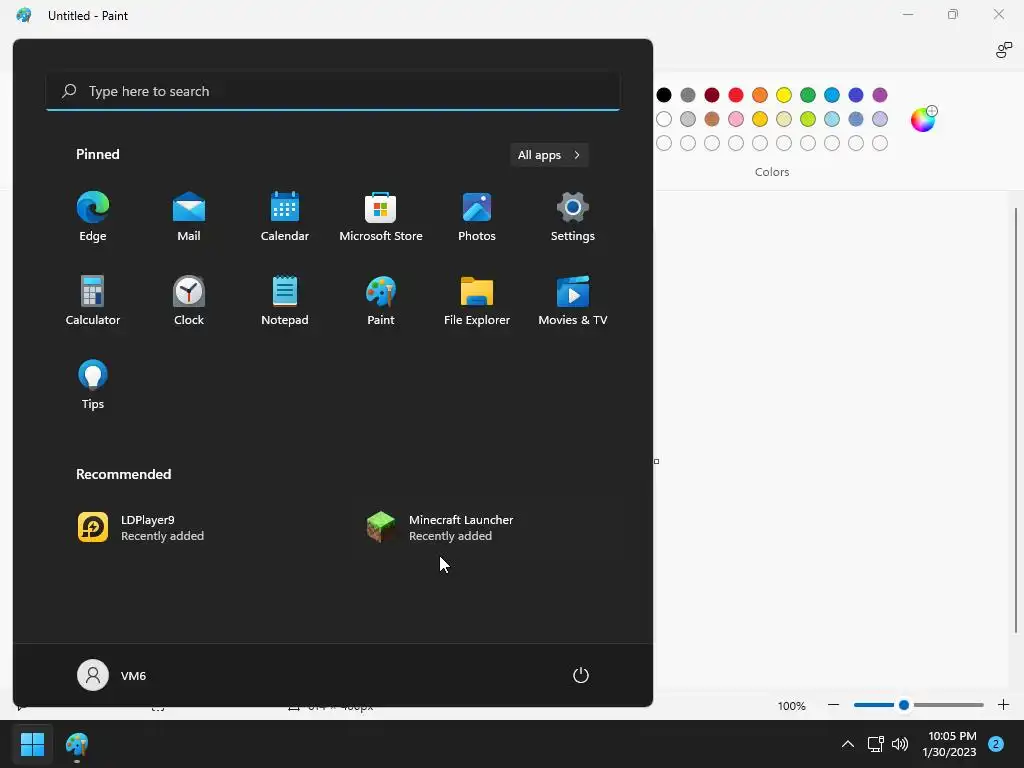The image size is (1024, 768).
Task: Select the pink (rose) color swatch in Paint
Action: pyautogui.click(x=736, y=119)
